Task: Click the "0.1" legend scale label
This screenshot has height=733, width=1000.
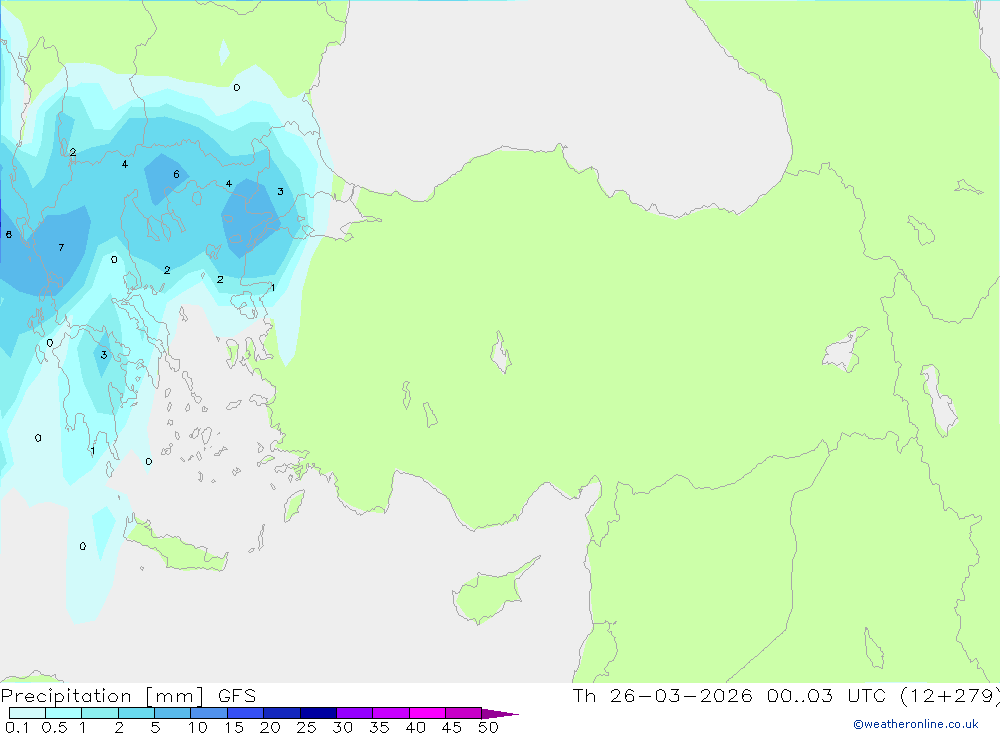Action: [17, 727]
